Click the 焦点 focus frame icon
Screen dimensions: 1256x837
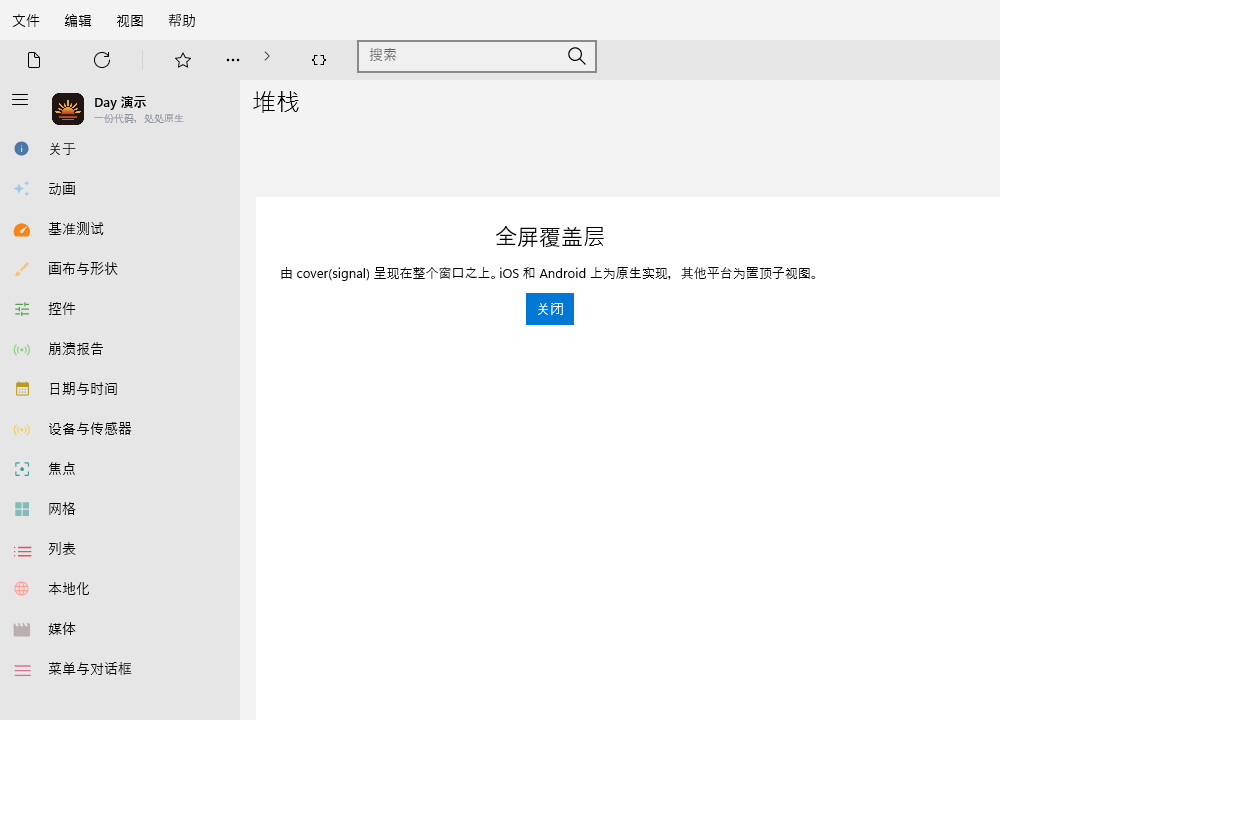[21, 469]
